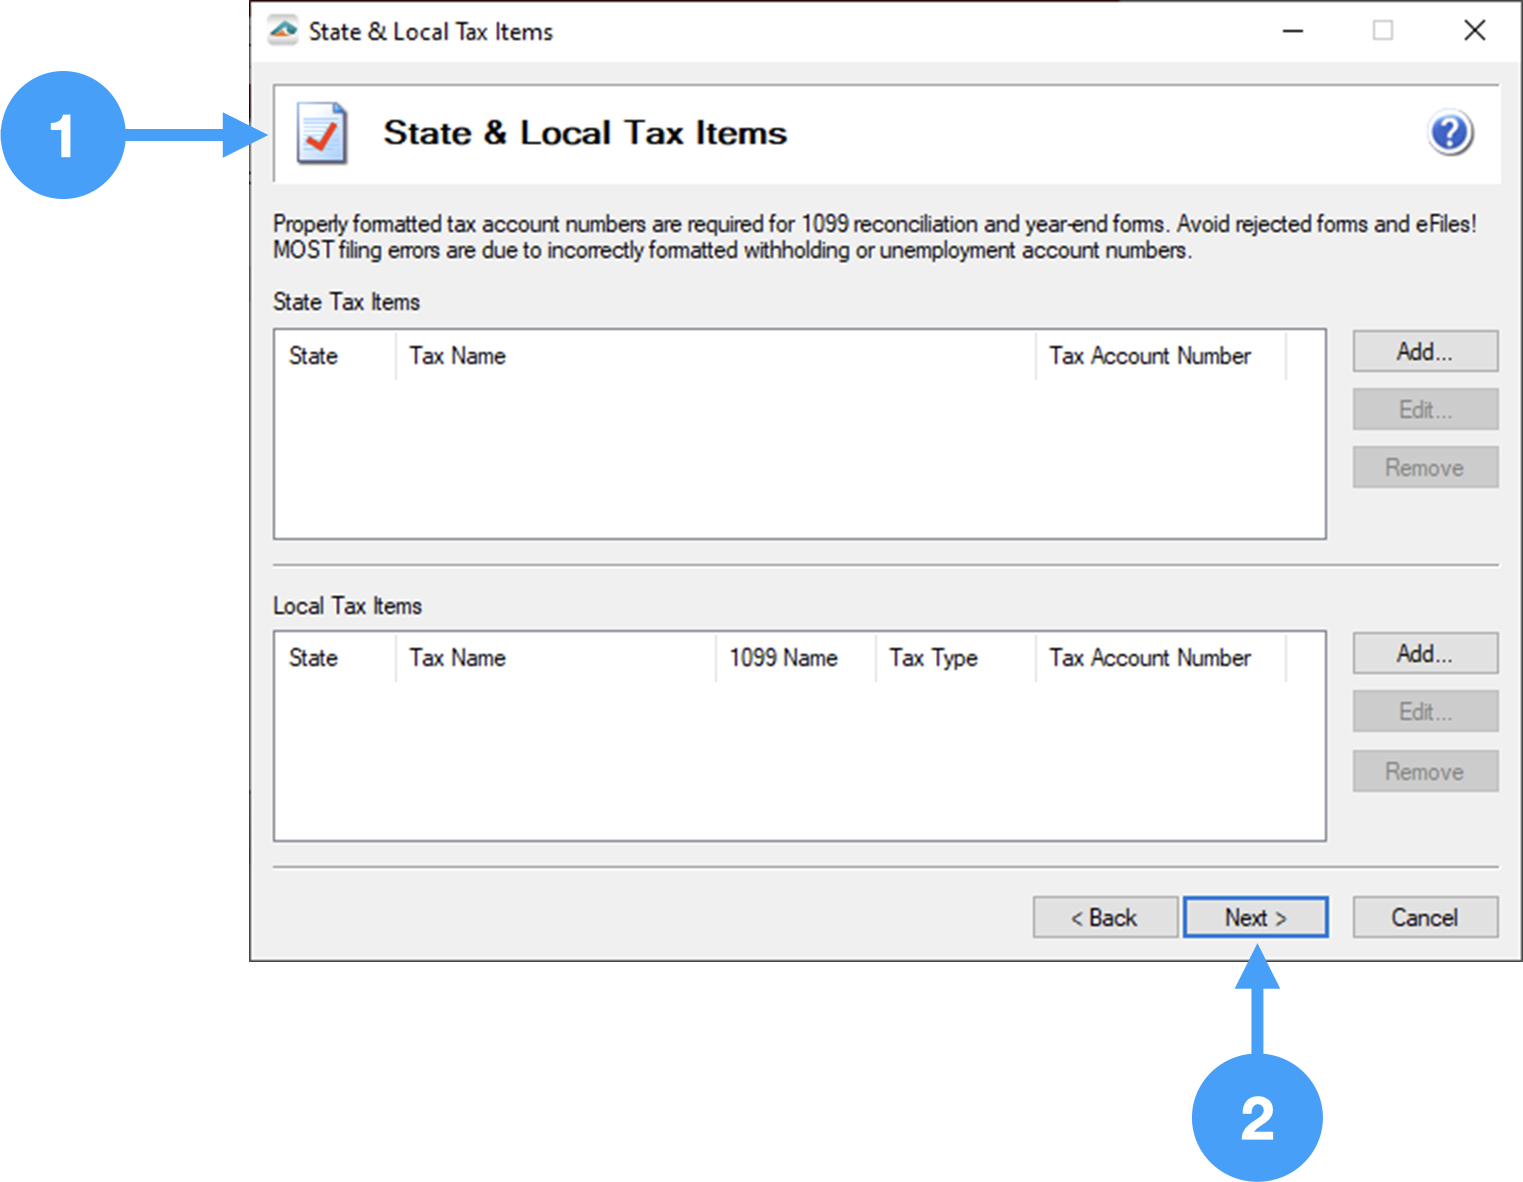Return to previous step with Back
Image resolution: width=1523 pixels, height=1182 pixels.
tap(1104, 917)
